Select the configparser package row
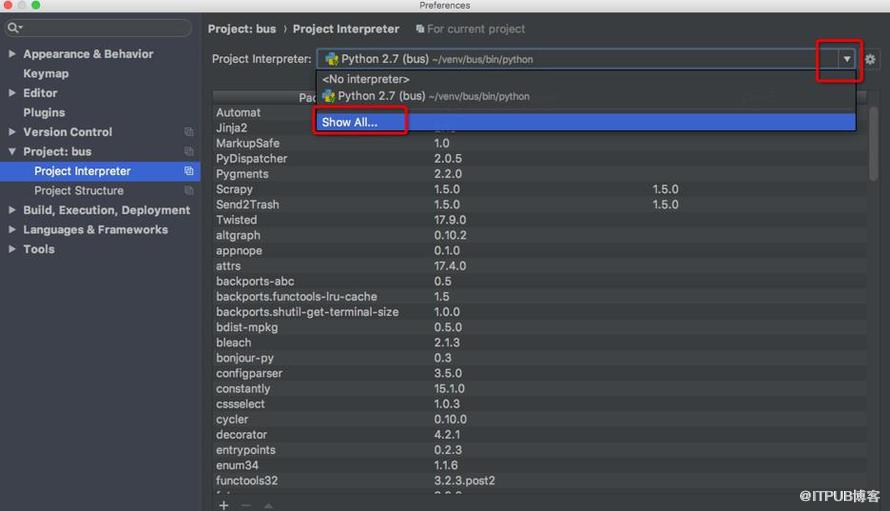 (539, 373)
